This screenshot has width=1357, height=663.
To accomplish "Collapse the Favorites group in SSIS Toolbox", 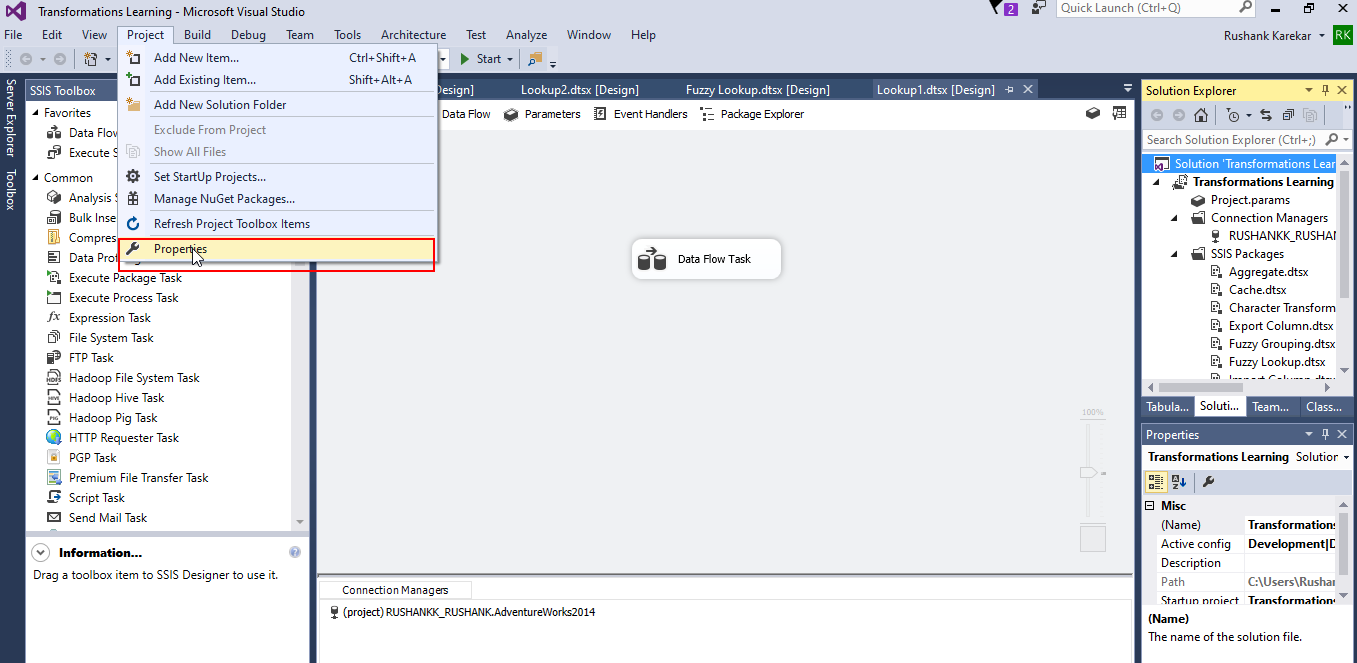I will [x=35, y=113].
